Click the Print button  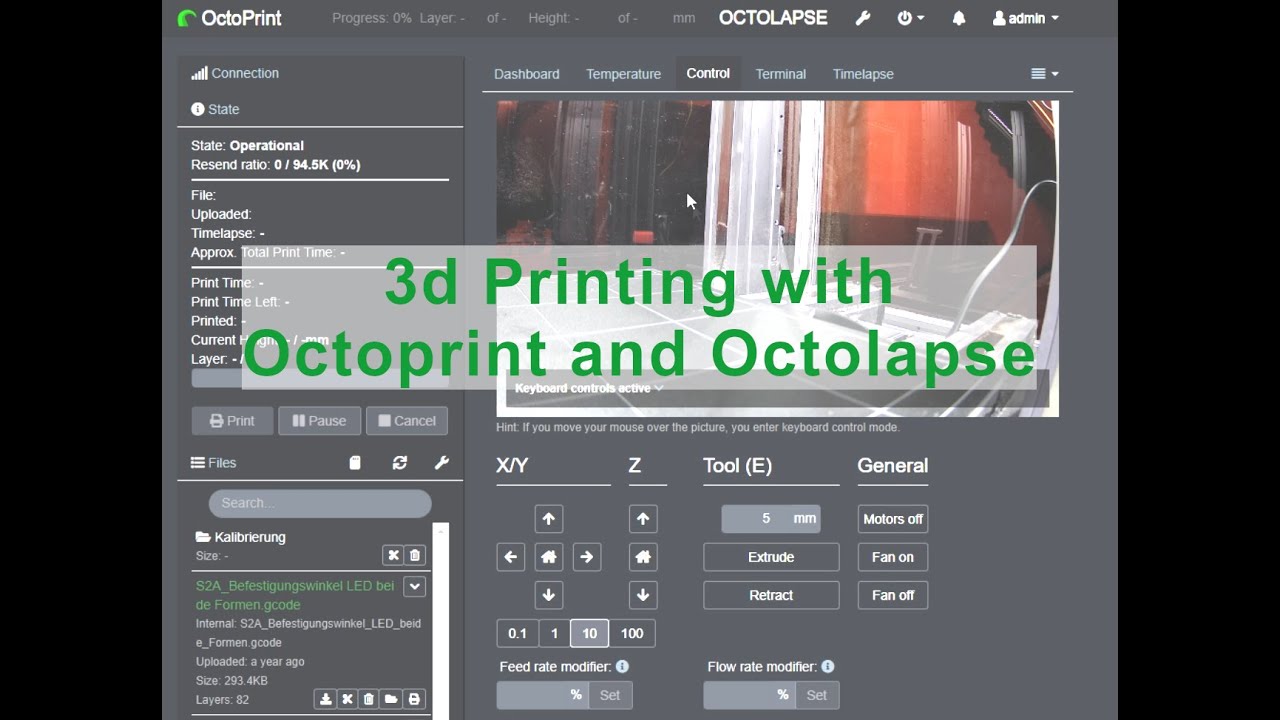pos(232,421)
